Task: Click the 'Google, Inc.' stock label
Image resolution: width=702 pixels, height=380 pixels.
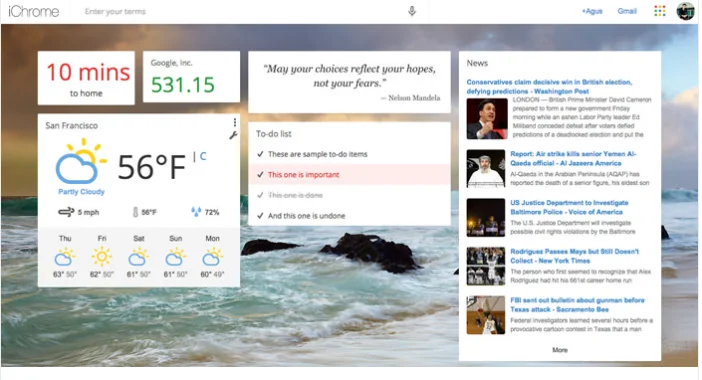Action: pos(171,63)
